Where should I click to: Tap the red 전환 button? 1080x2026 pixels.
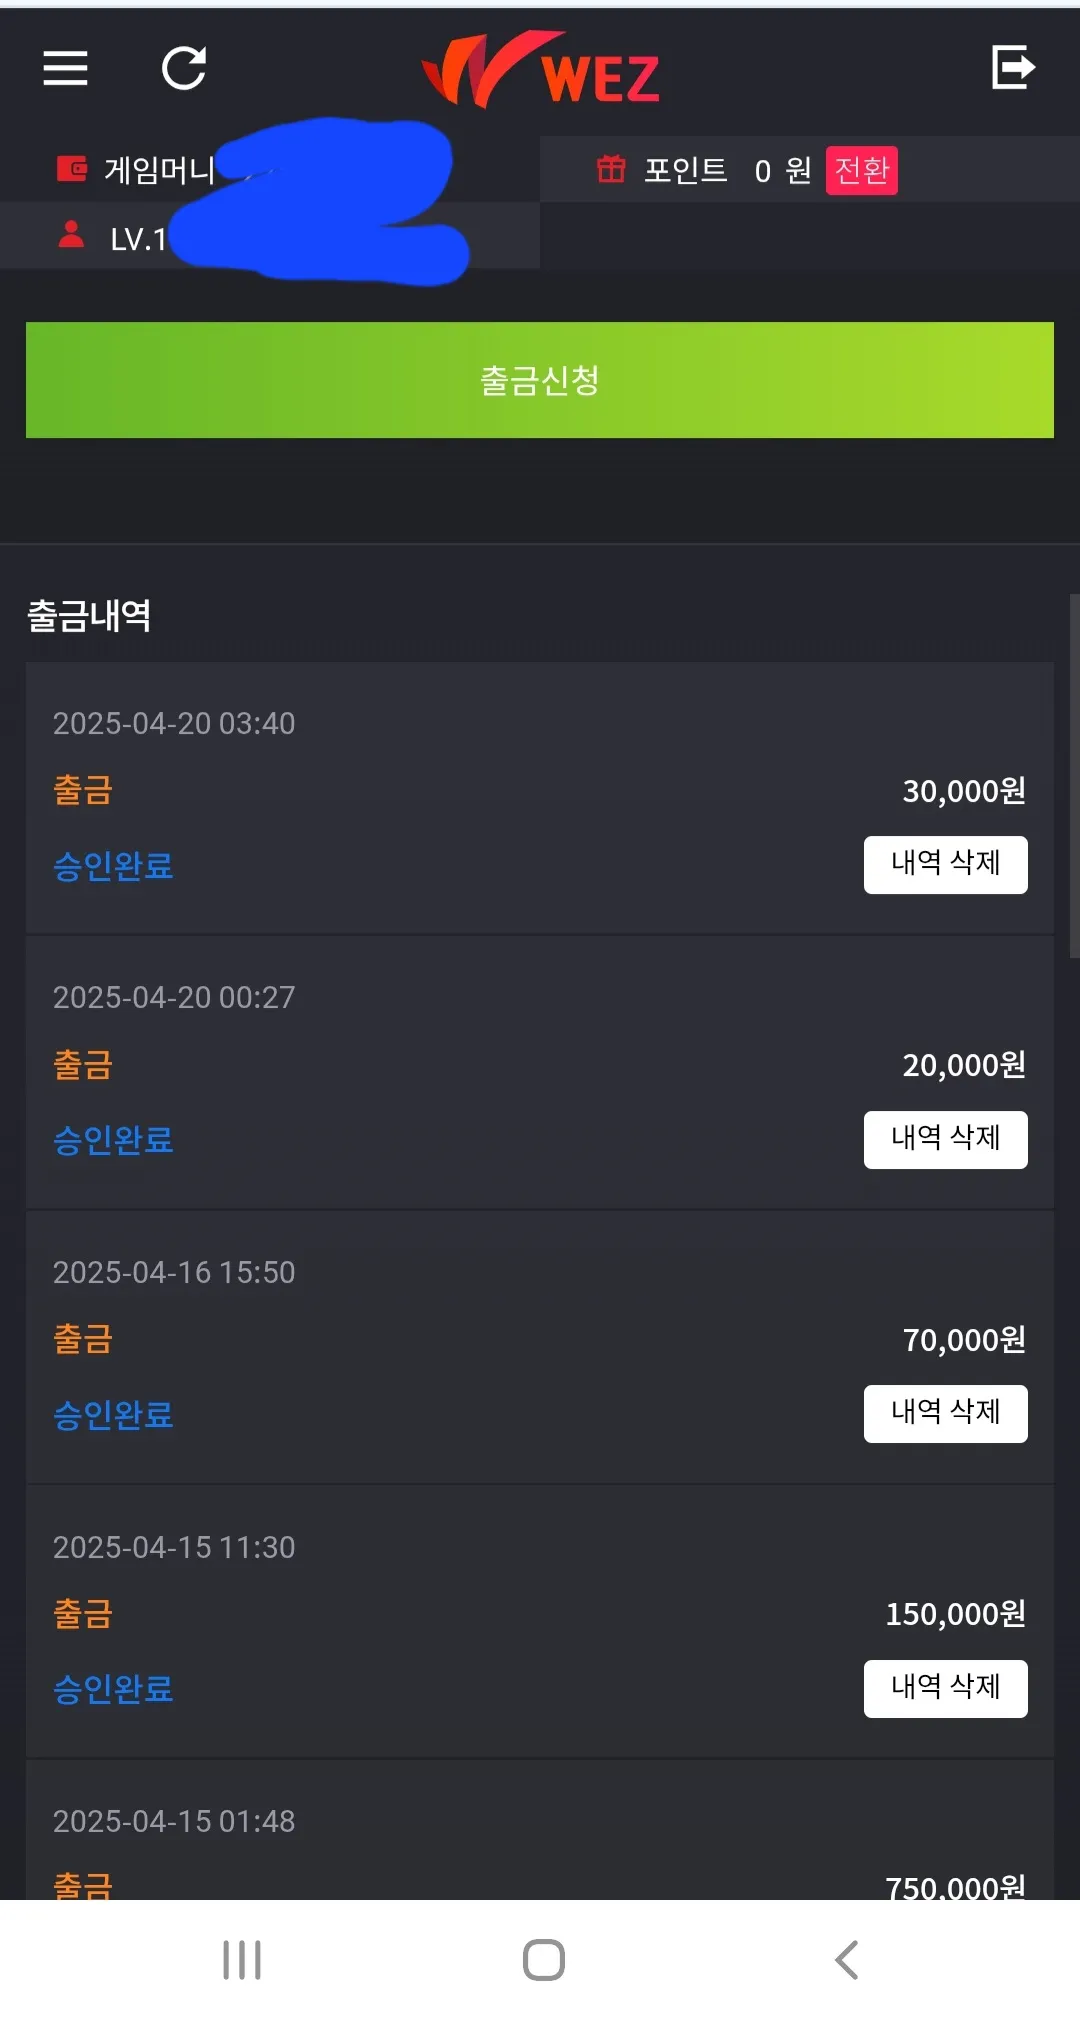click(x=861, y=170)
